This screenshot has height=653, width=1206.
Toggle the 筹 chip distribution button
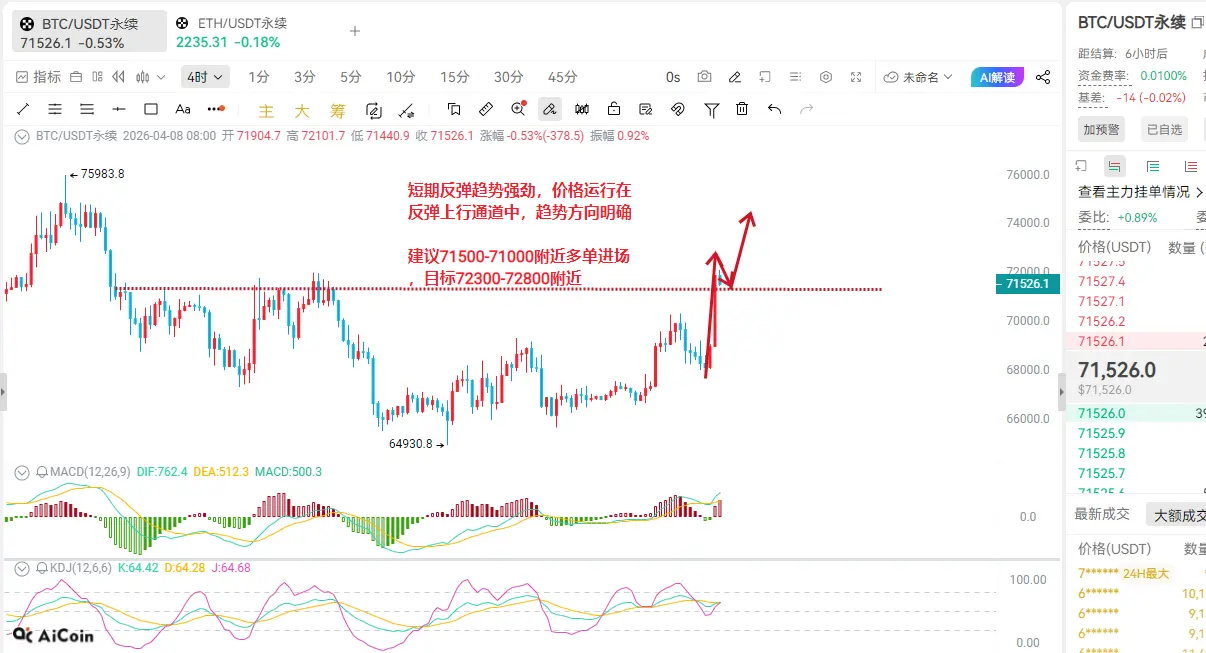338,110
